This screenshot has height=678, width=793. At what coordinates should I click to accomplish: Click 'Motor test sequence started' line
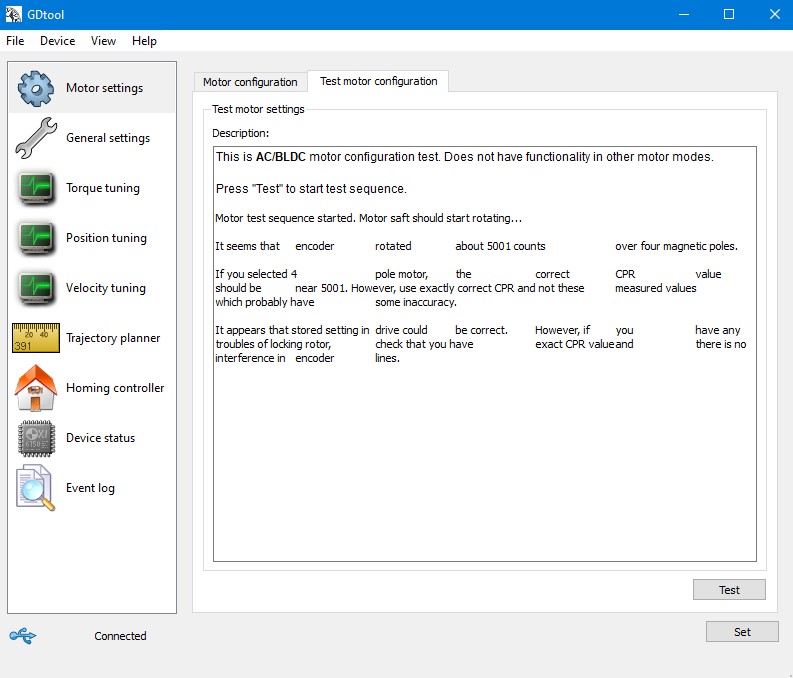[x=368, y=218]
